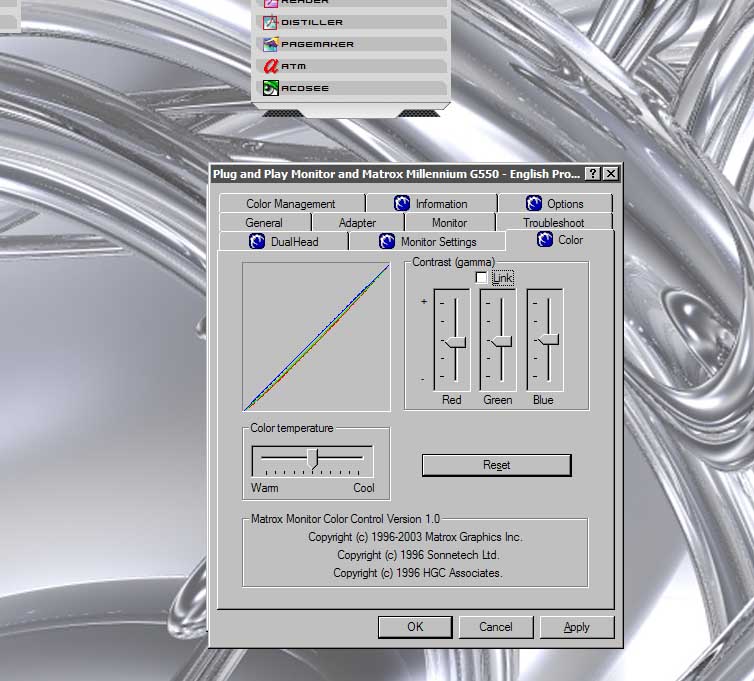The width and height of the screenshot is (754, 681).
Task: Open the Adapter tab
Action: (357, 223)
